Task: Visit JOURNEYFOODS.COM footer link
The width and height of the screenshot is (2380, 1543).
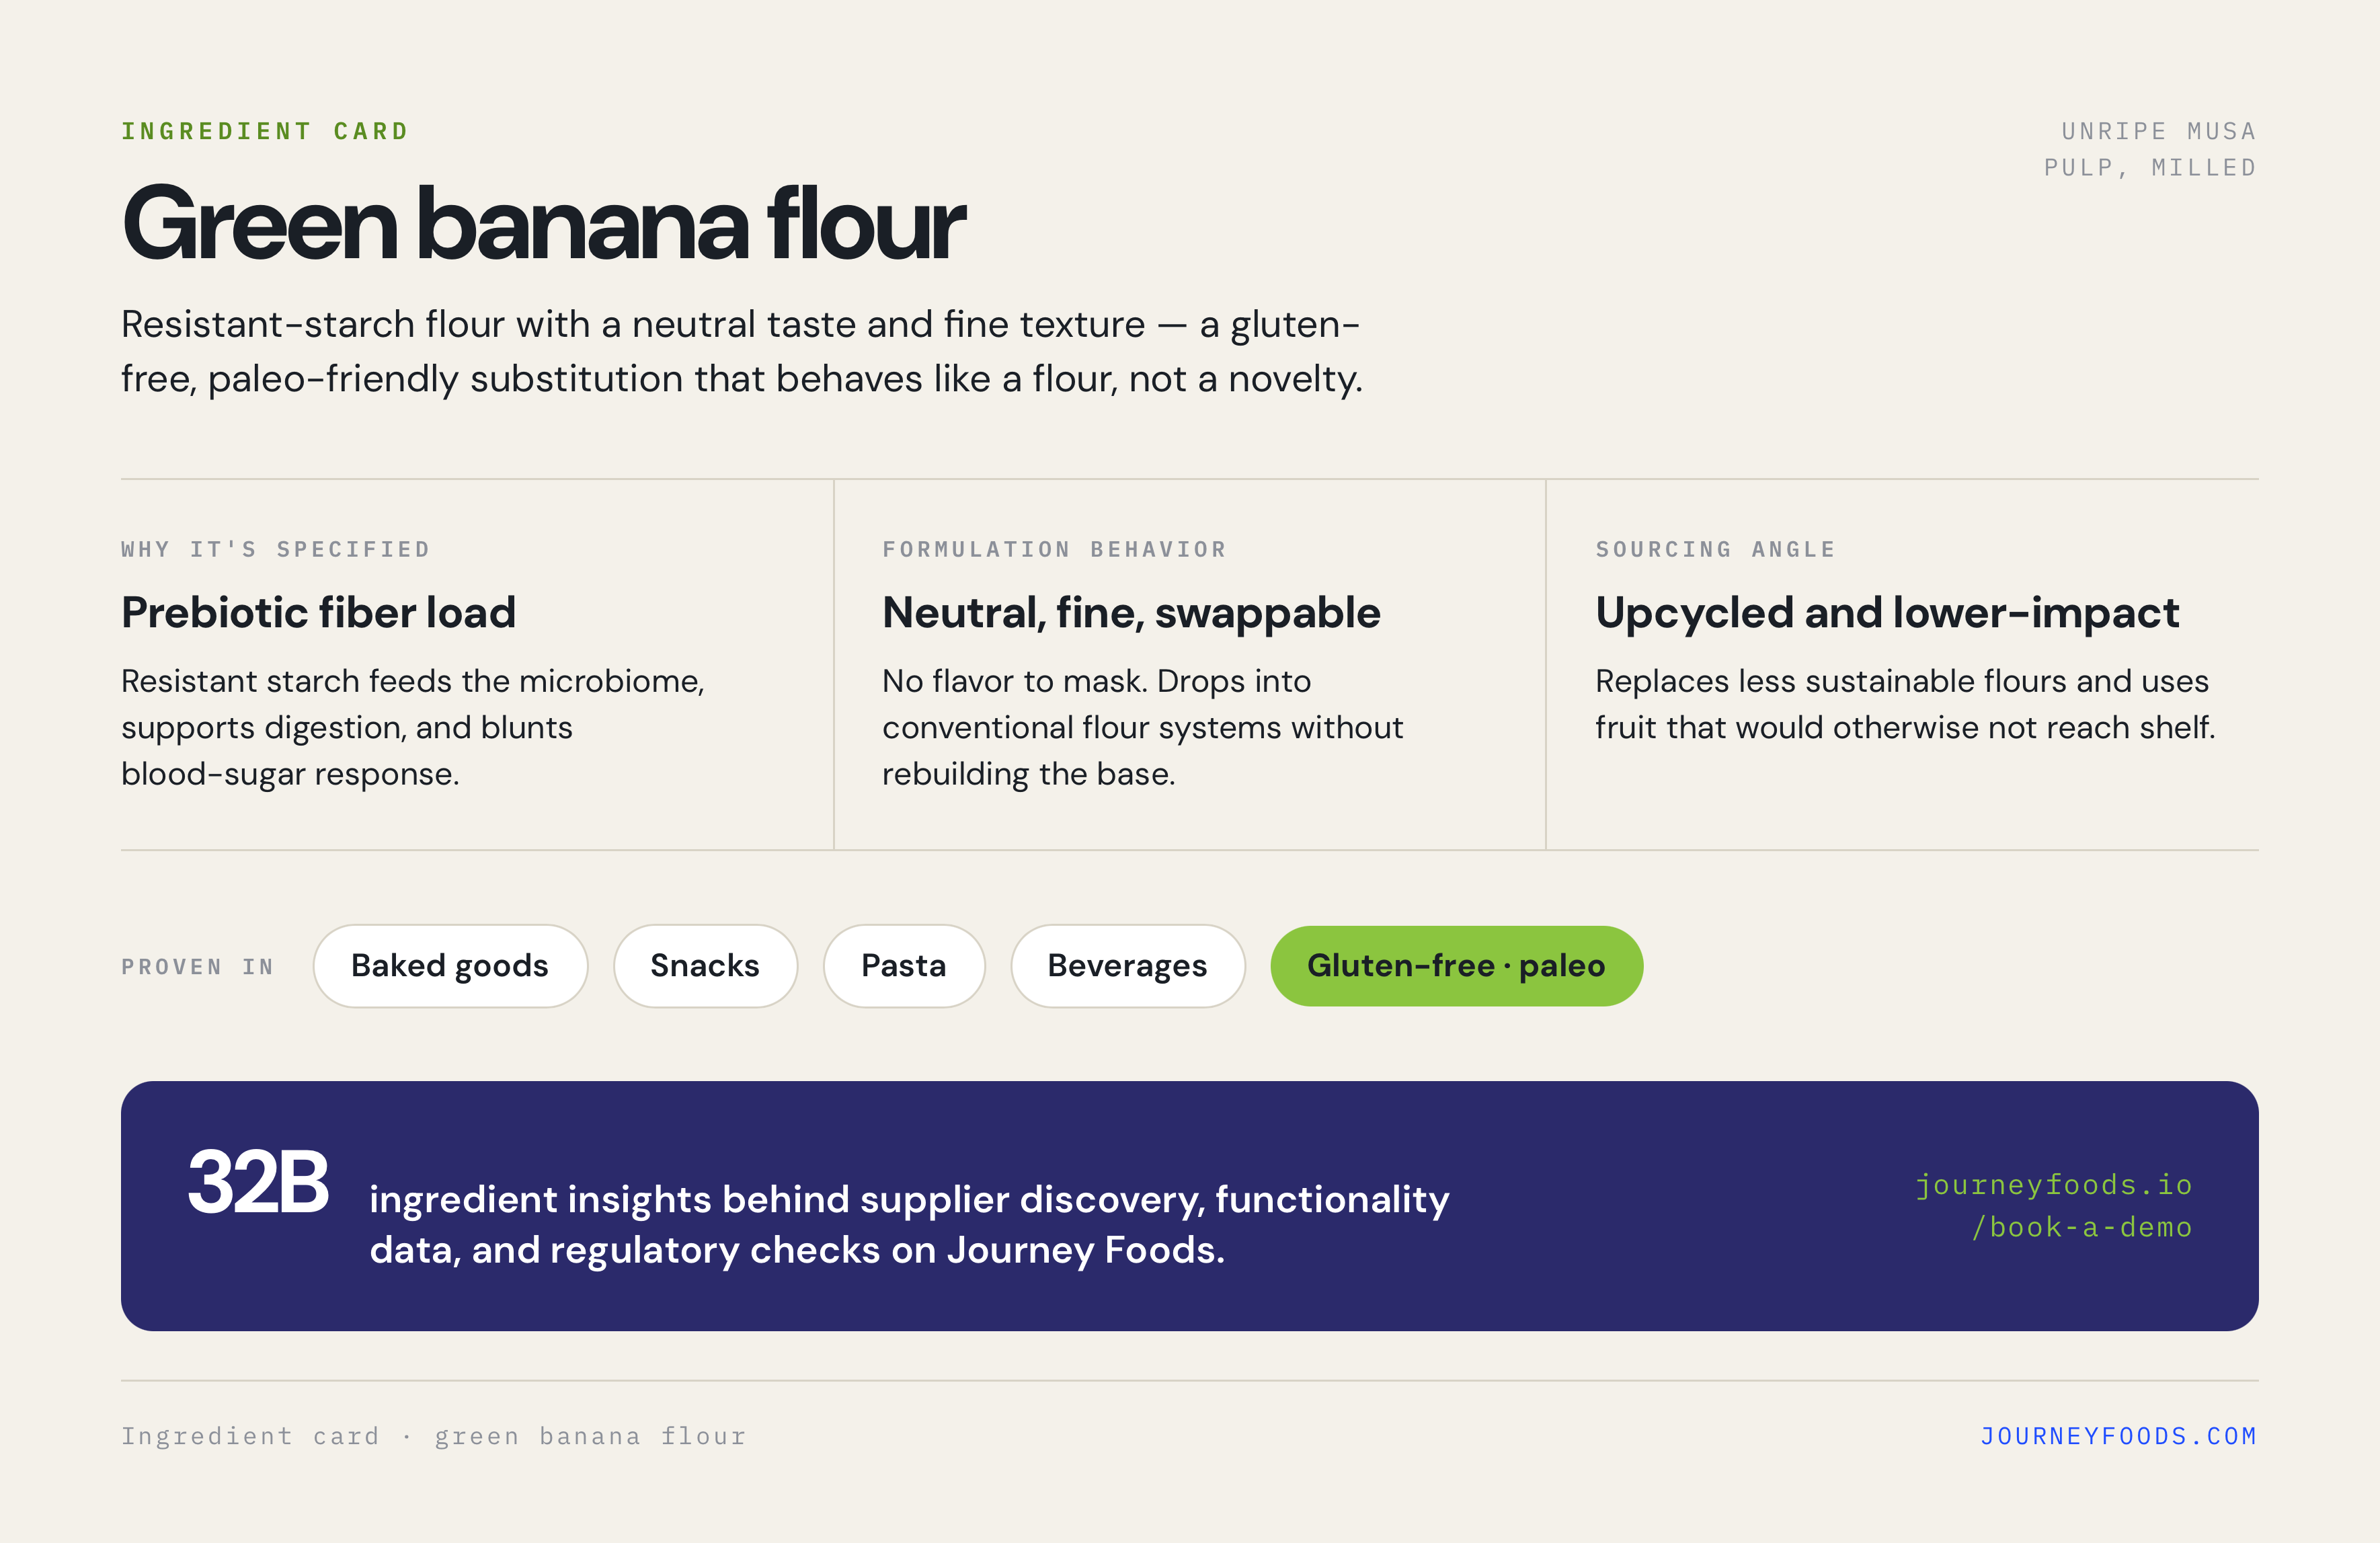Action: coord(2119,1436)
